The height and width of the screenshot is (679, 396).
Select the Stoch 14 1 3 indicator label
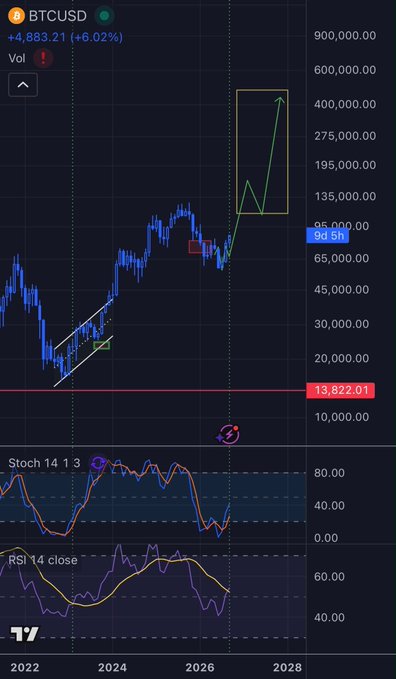44,463
